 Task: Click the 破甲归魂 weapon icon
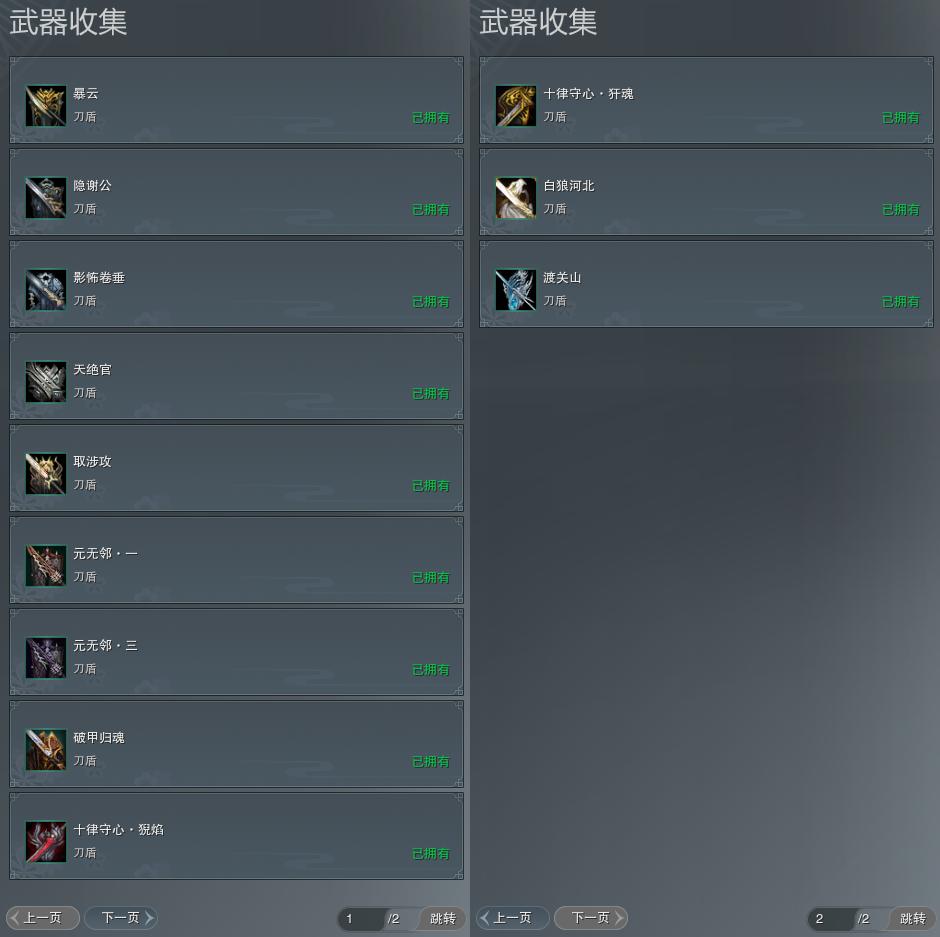46,749
